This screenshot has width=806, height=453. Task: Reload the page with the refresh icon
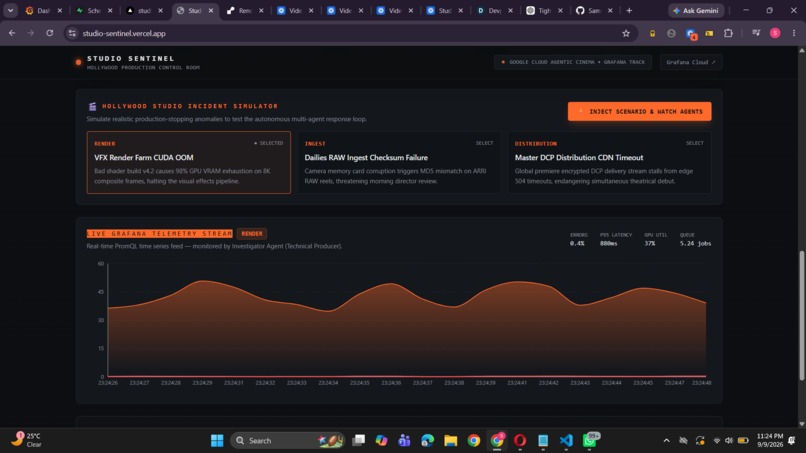coord(49,33)
